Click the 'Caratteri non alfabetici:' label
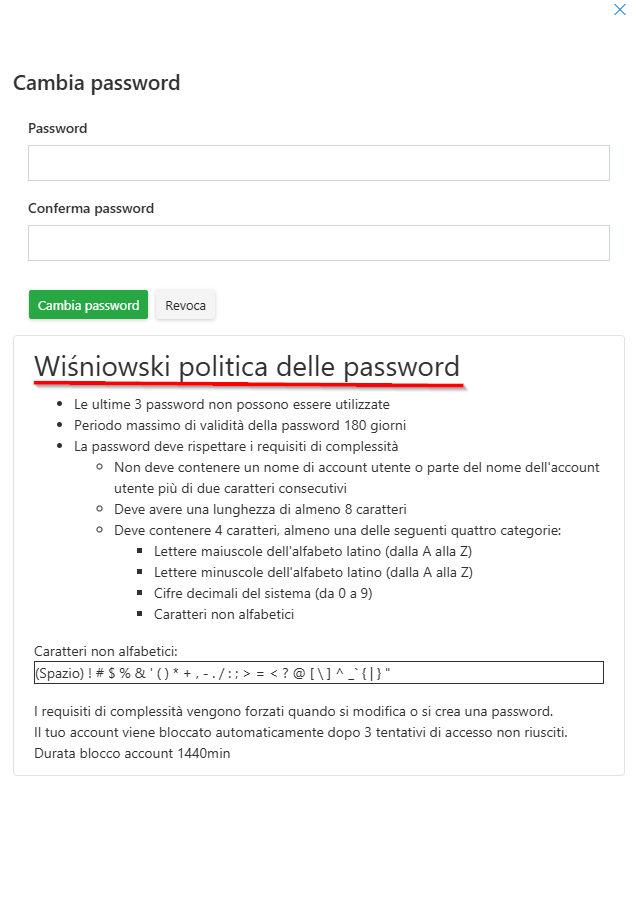 click(x=106, y=651)
